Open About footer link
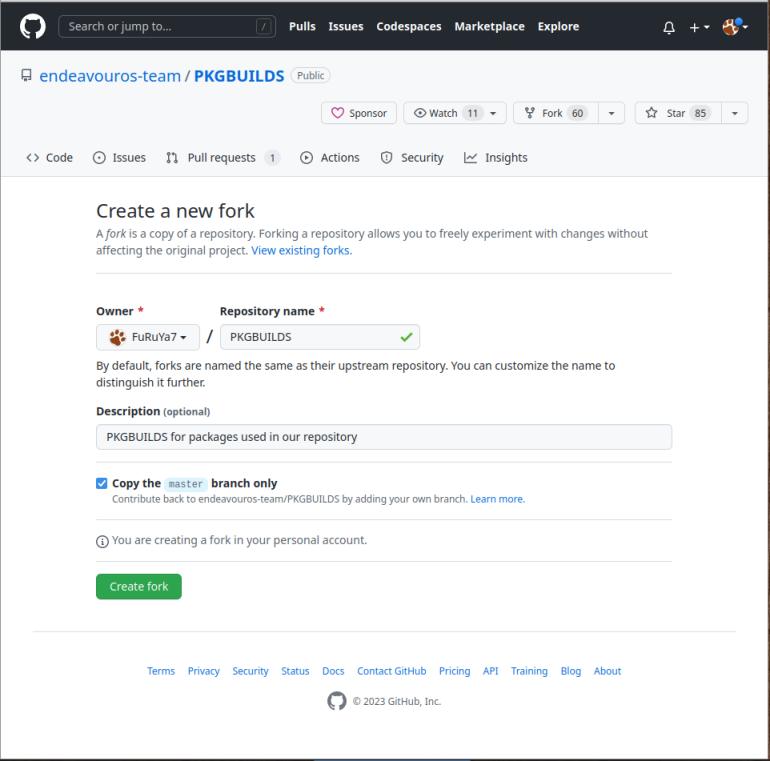The height and width of the screenshot is (761, 770). (x=607, y=671)
